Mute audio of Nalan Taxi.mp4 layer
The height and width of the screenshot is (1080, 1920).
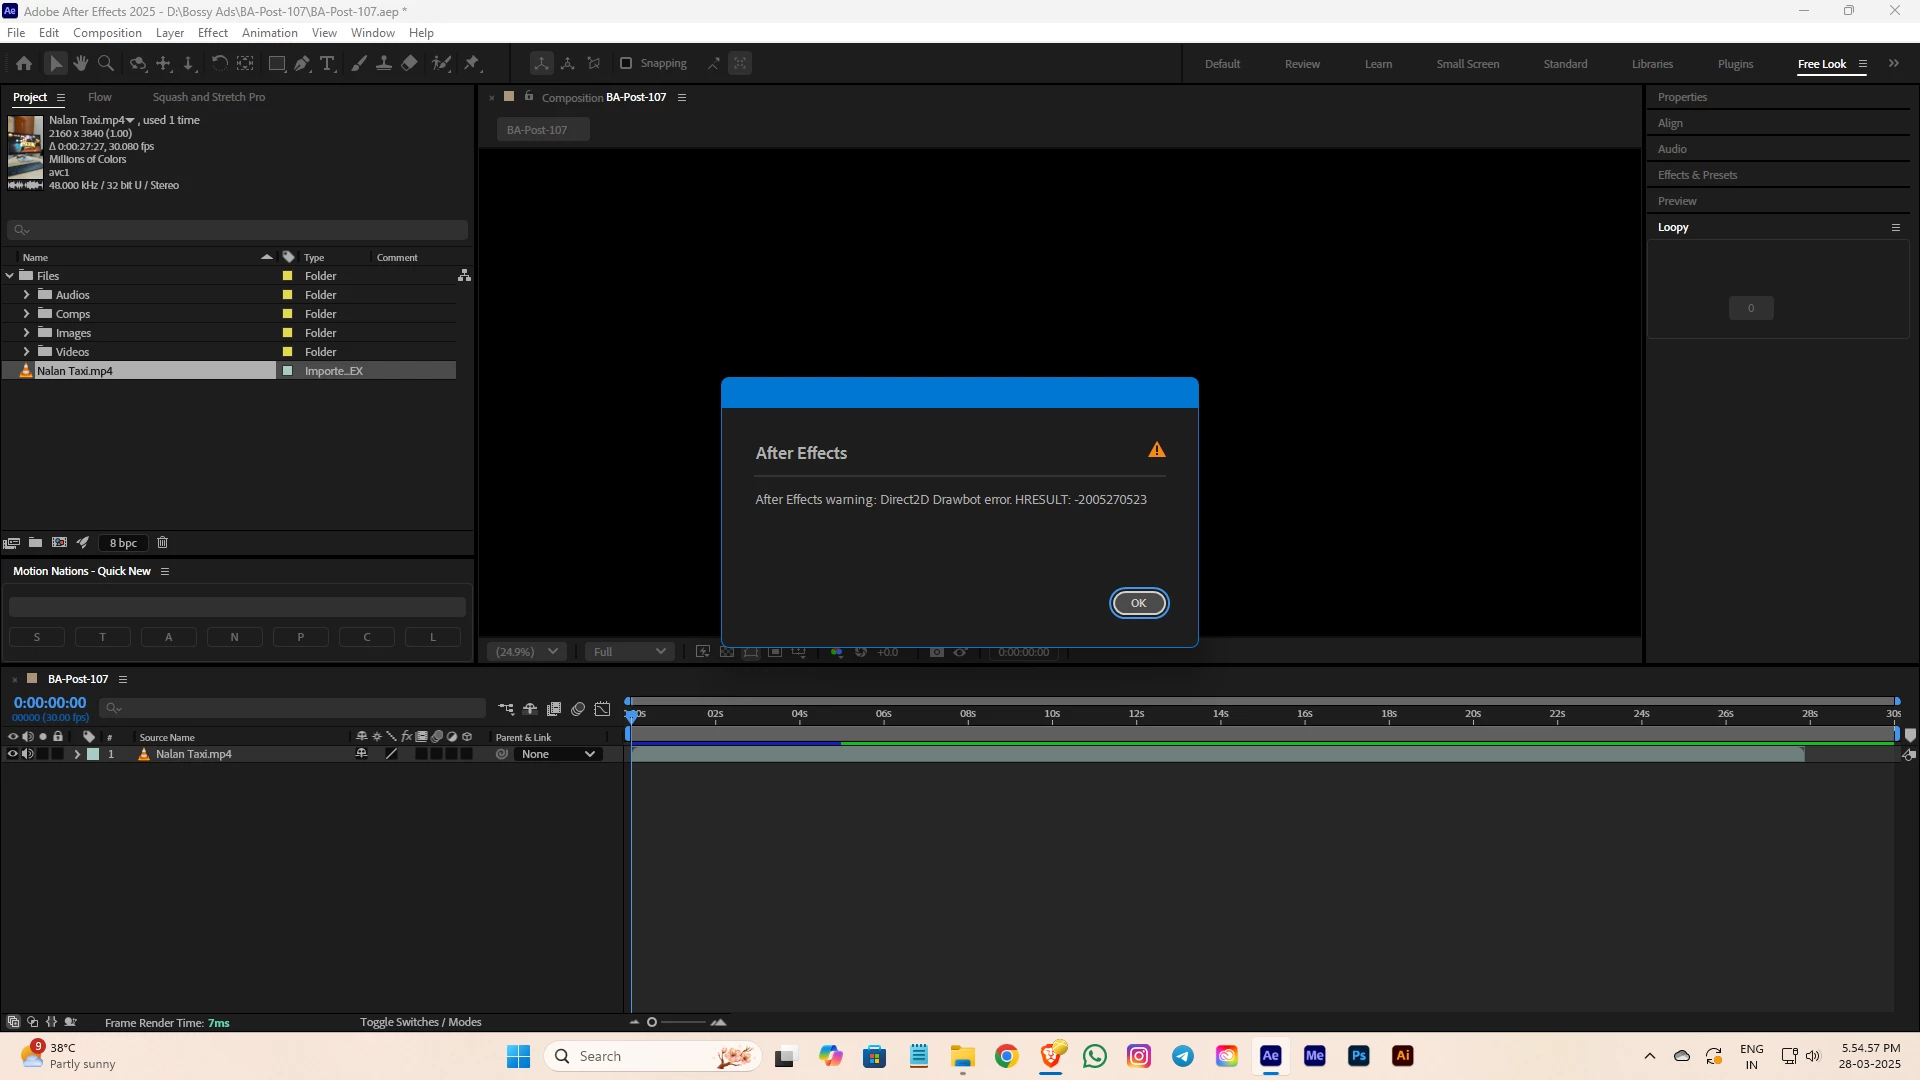[27, 755]
